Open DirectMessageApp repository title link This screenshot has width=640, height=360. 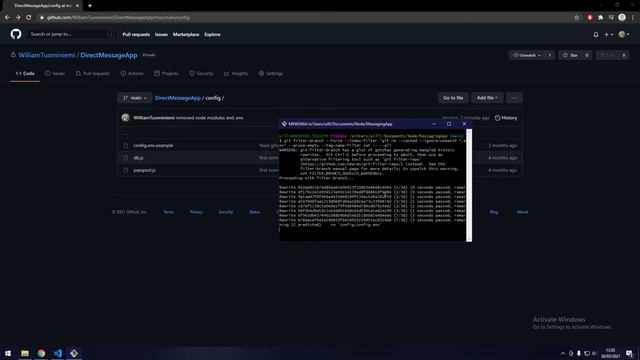(109, 55)
